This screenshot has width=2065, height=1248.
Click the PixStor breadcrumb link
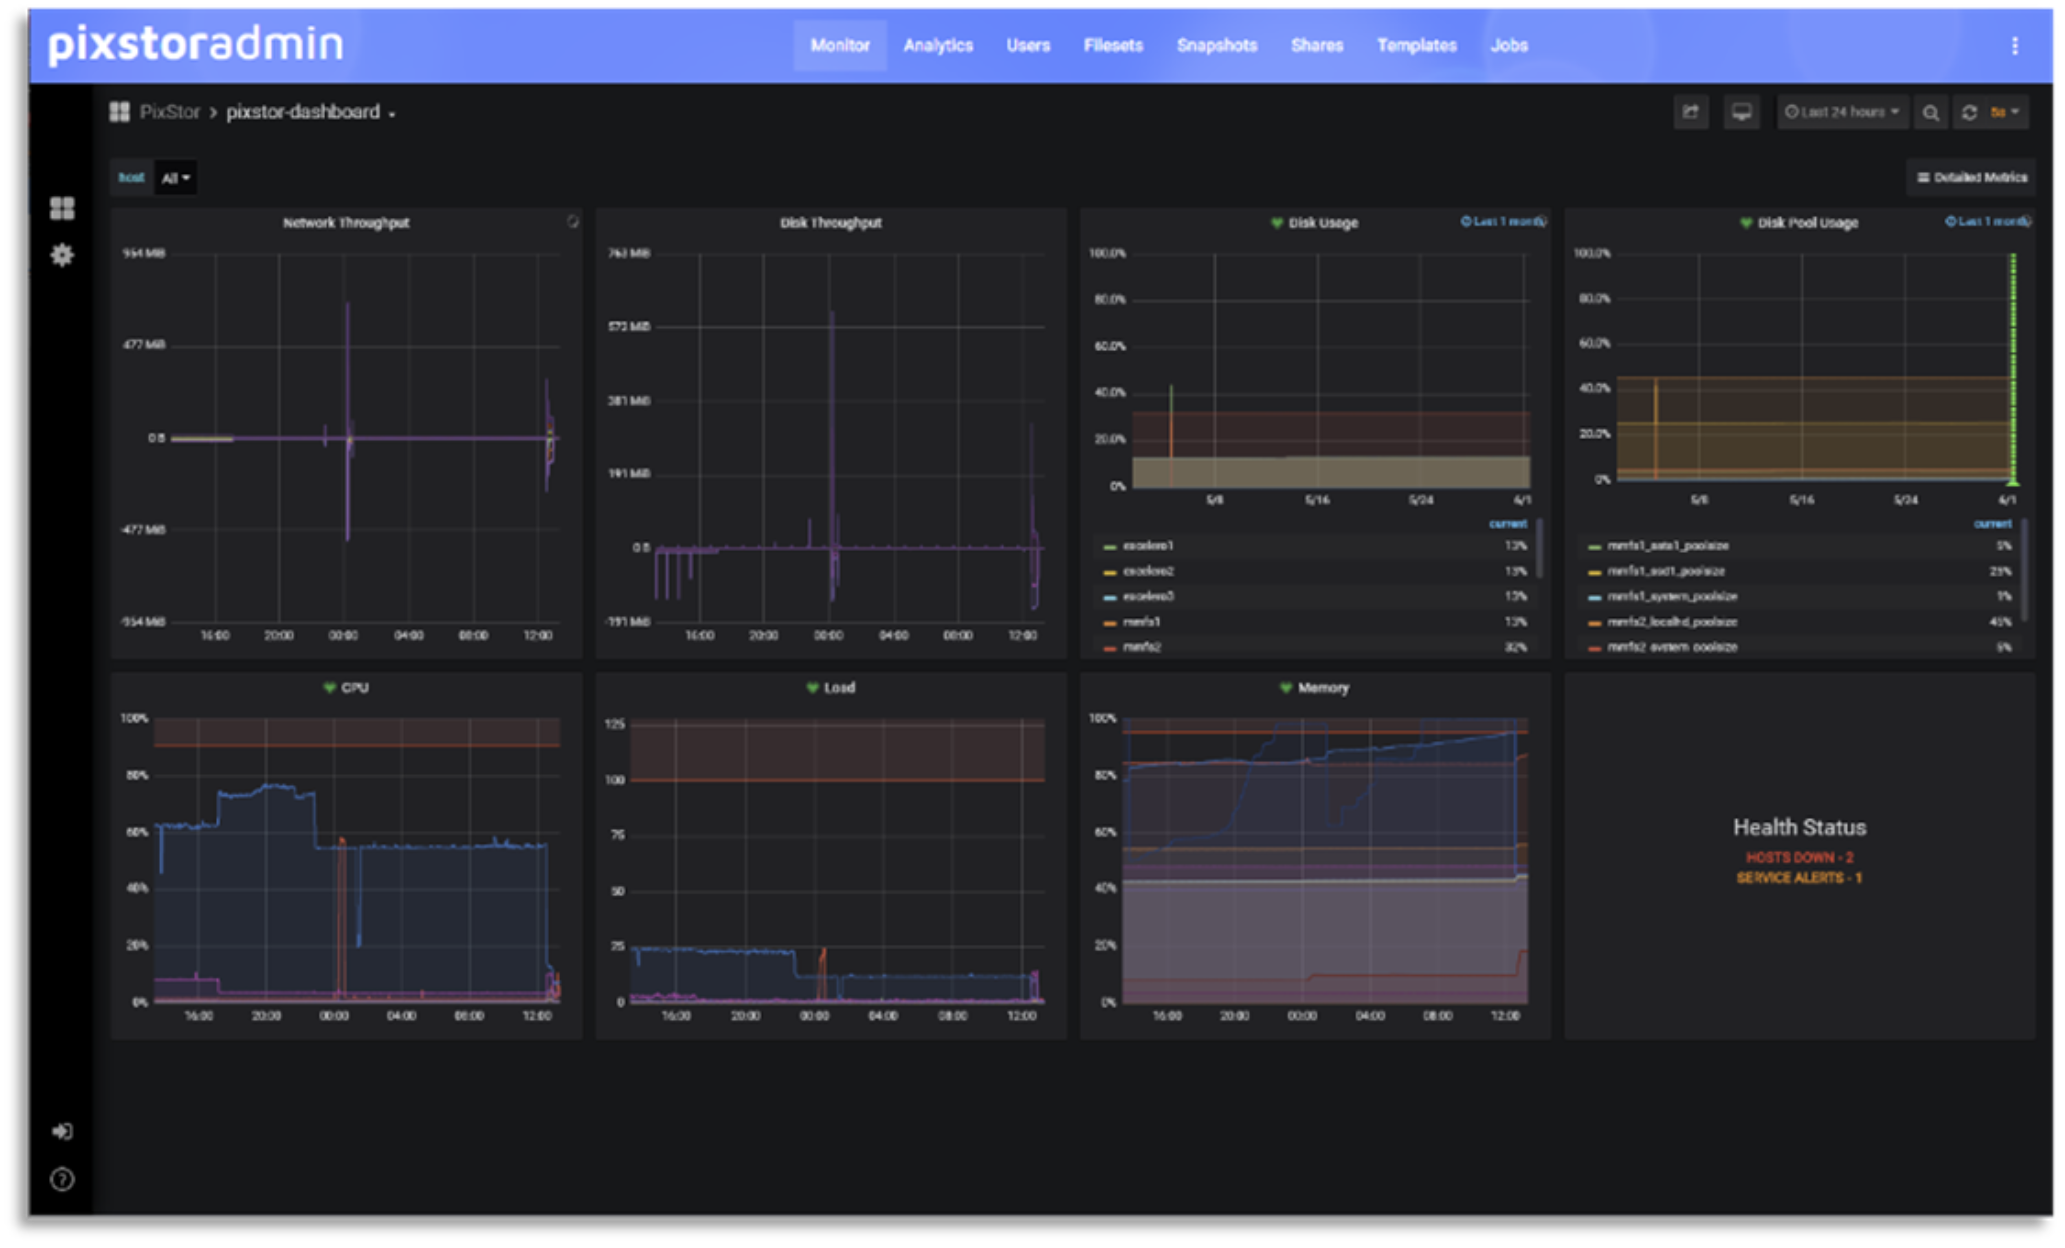coord(169,112)
